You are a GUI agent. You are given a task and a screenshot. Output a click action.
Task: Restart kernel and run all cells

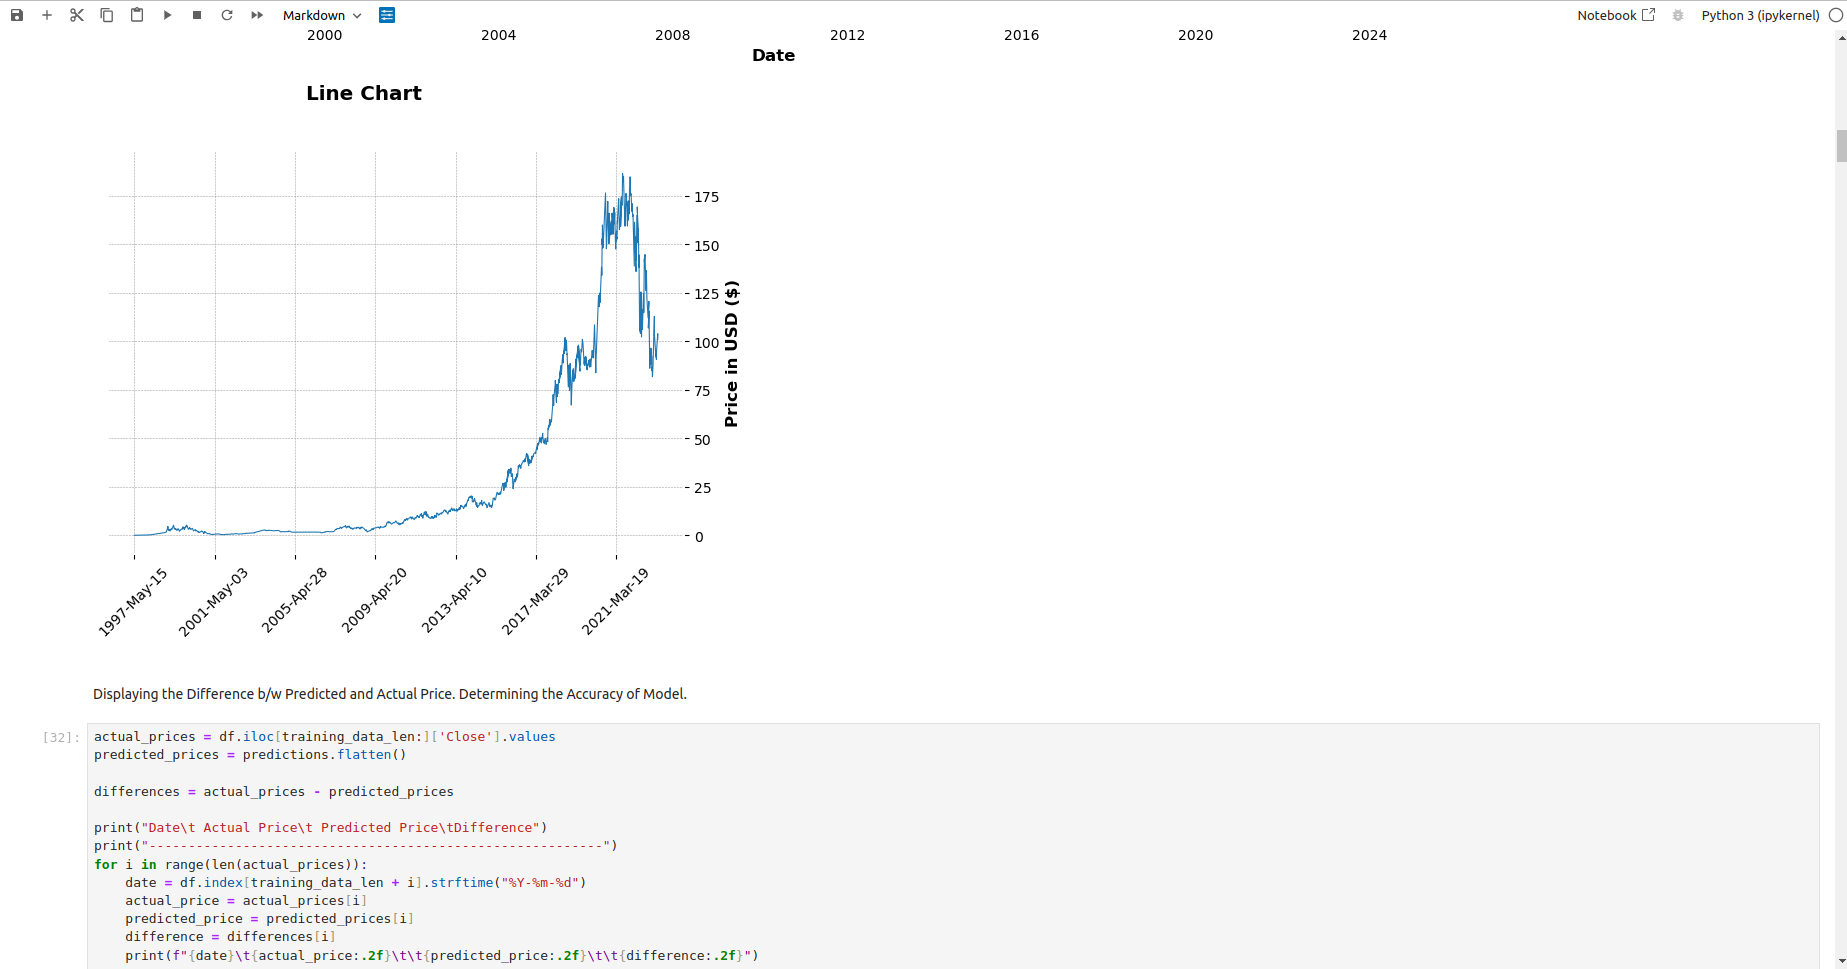(257, 15)
